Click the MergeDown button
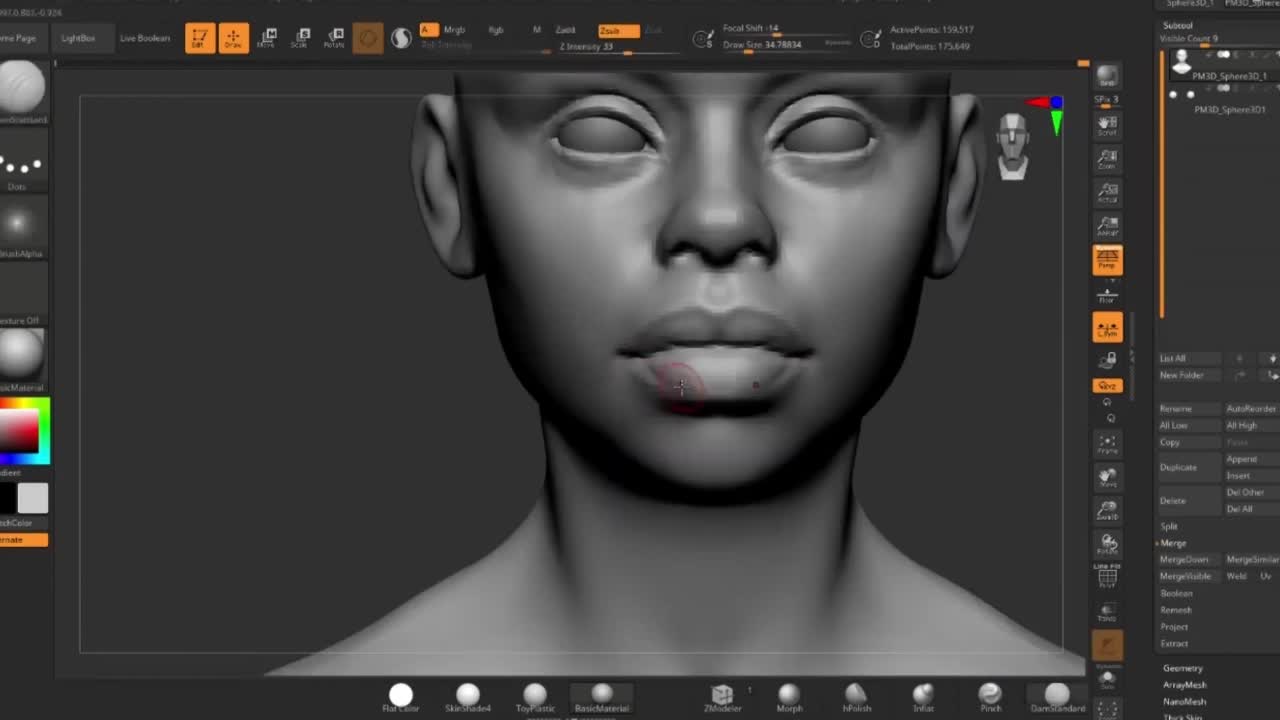1280x720 pixels. 1188,560
